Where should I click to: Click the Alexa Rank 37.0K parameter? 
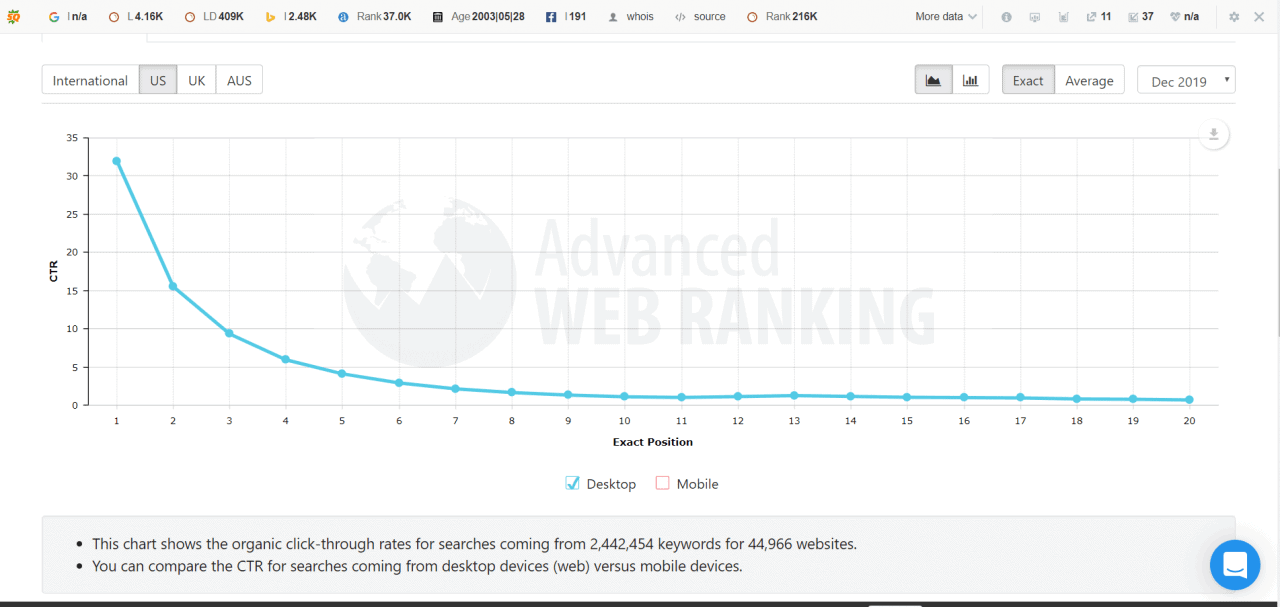(x=374, y=17)
